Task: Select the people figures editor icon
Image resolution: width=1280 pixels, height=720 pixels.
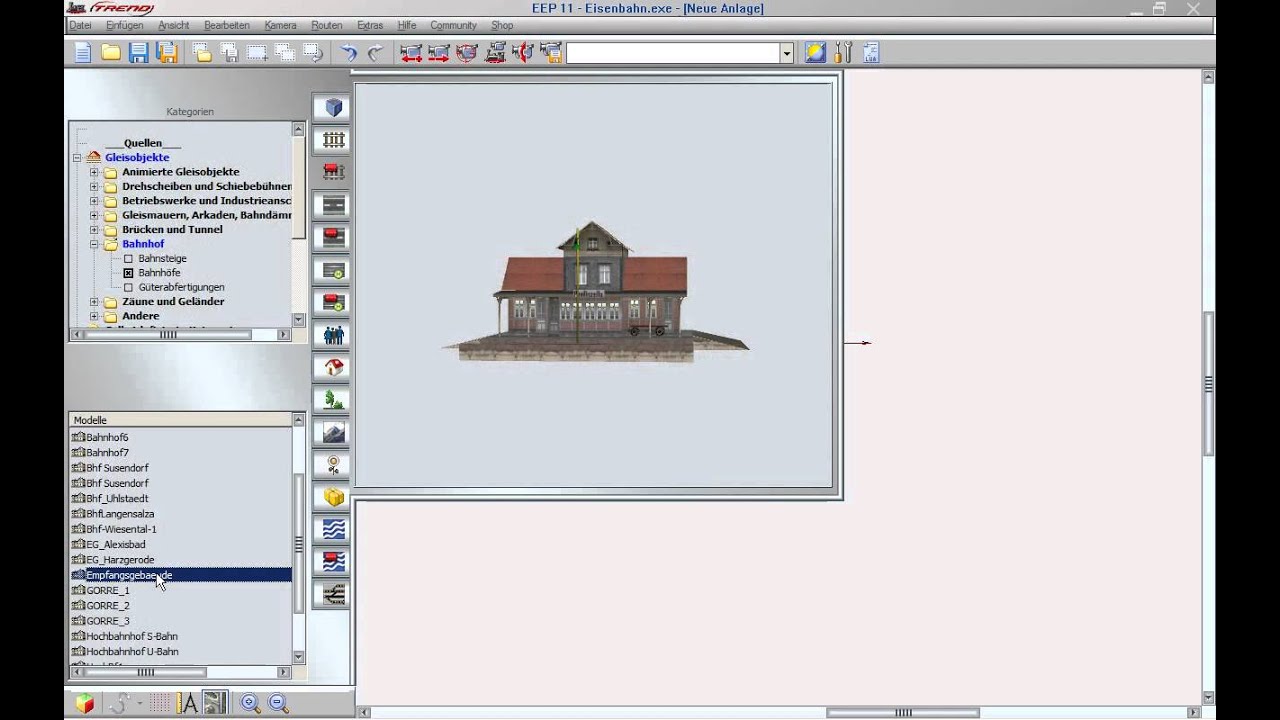Action: point(333,335)
